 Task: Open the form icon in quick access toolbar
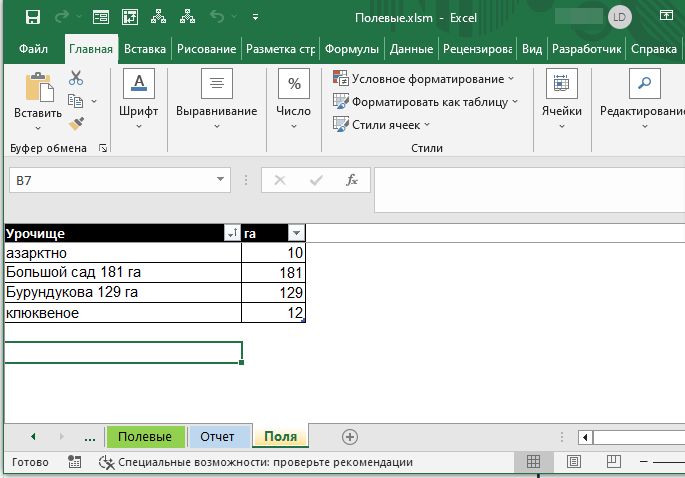(101, 17)
